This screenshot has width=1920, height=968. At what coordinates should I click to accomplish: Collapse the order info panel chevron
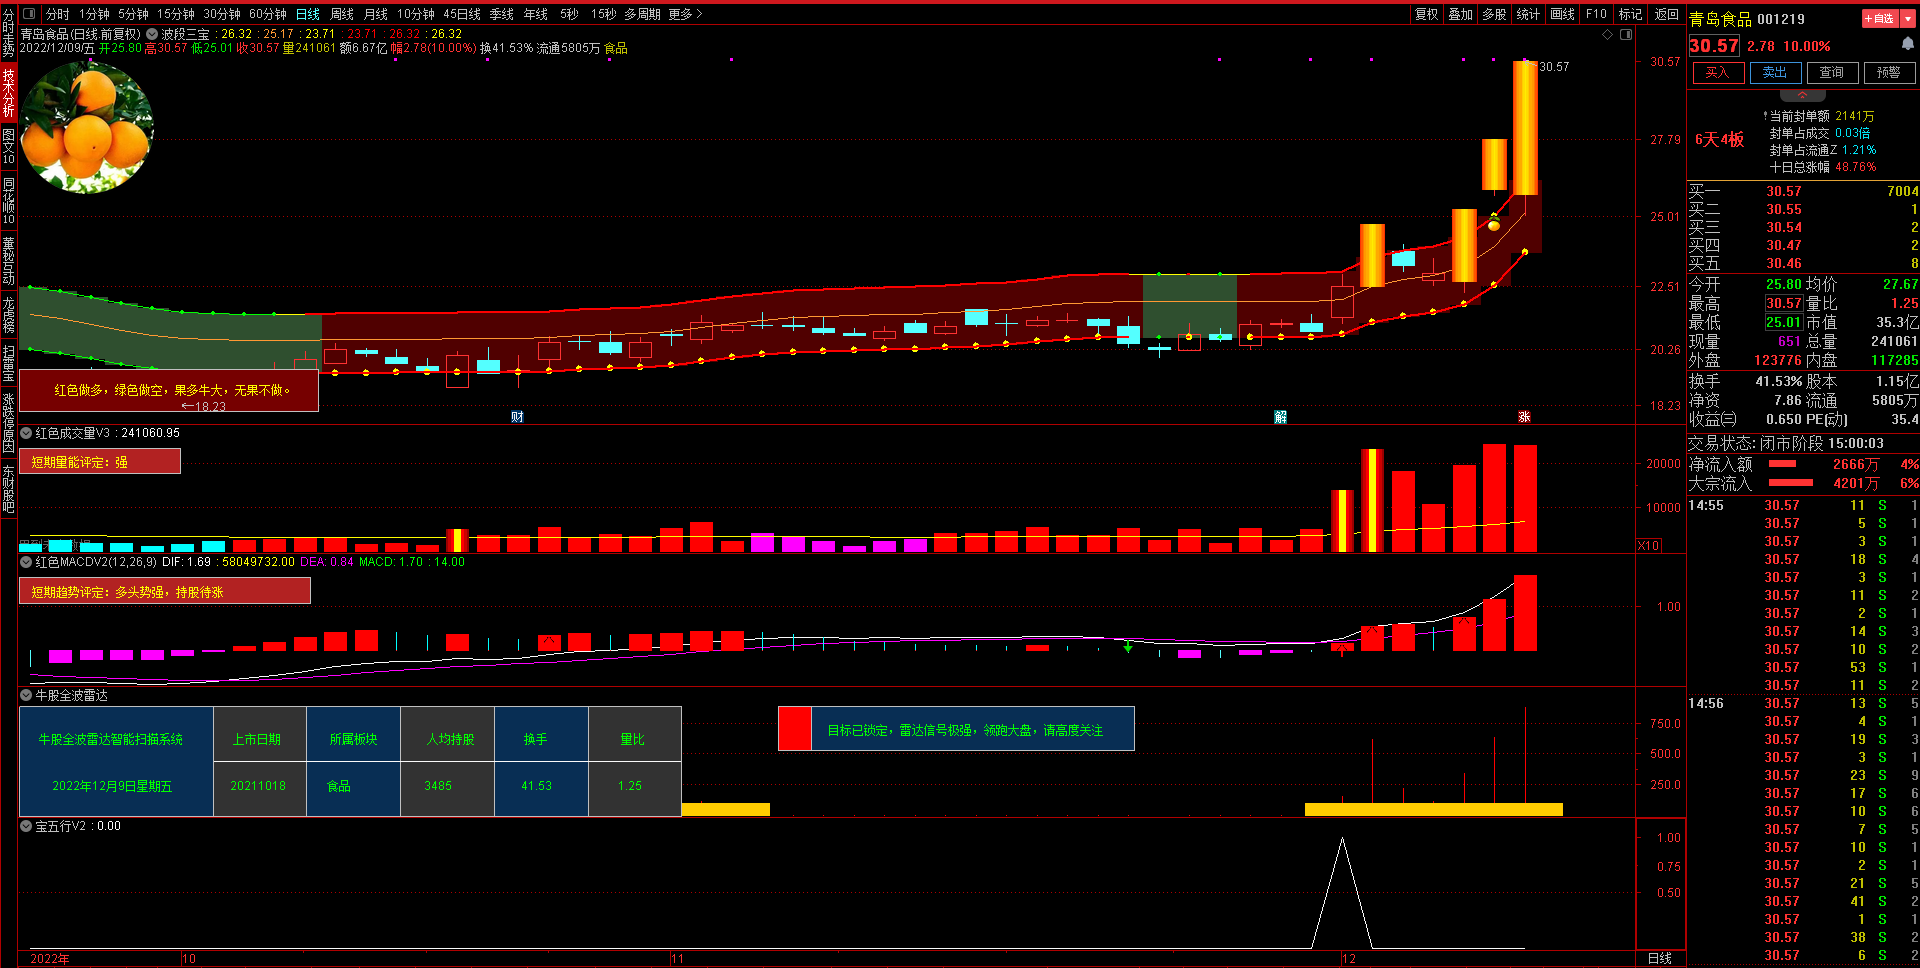1803,95
